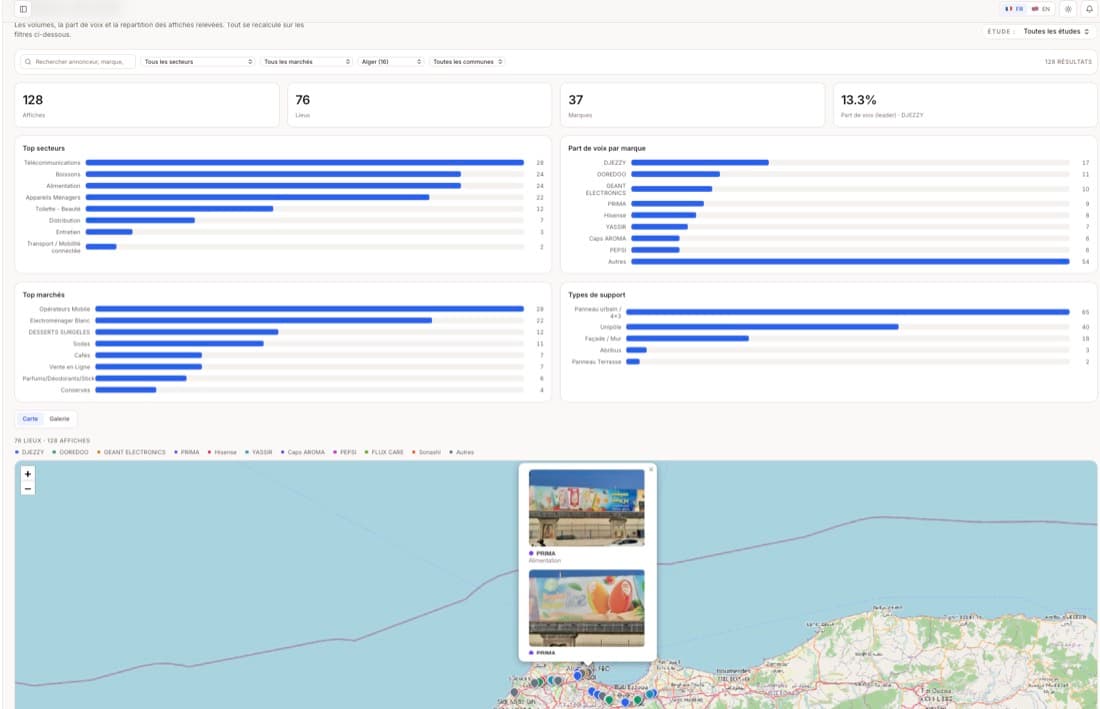This screenshot has width=1100, height=709.
Task: Open the second PRIMA ice-cream billboard photo
Action: tap(586, 608)
